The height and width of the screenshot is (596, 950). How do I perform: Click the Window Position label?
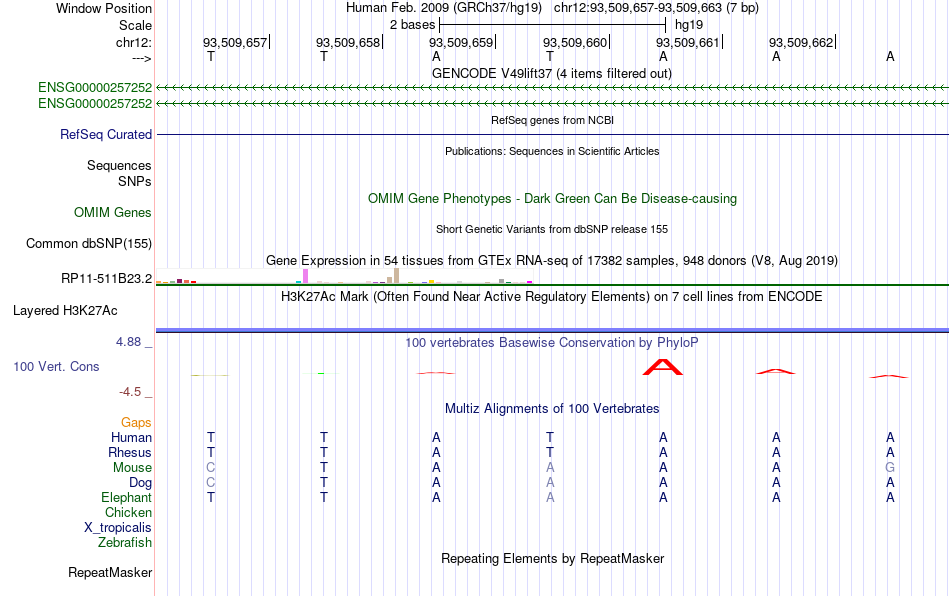[x=104, y=8]
